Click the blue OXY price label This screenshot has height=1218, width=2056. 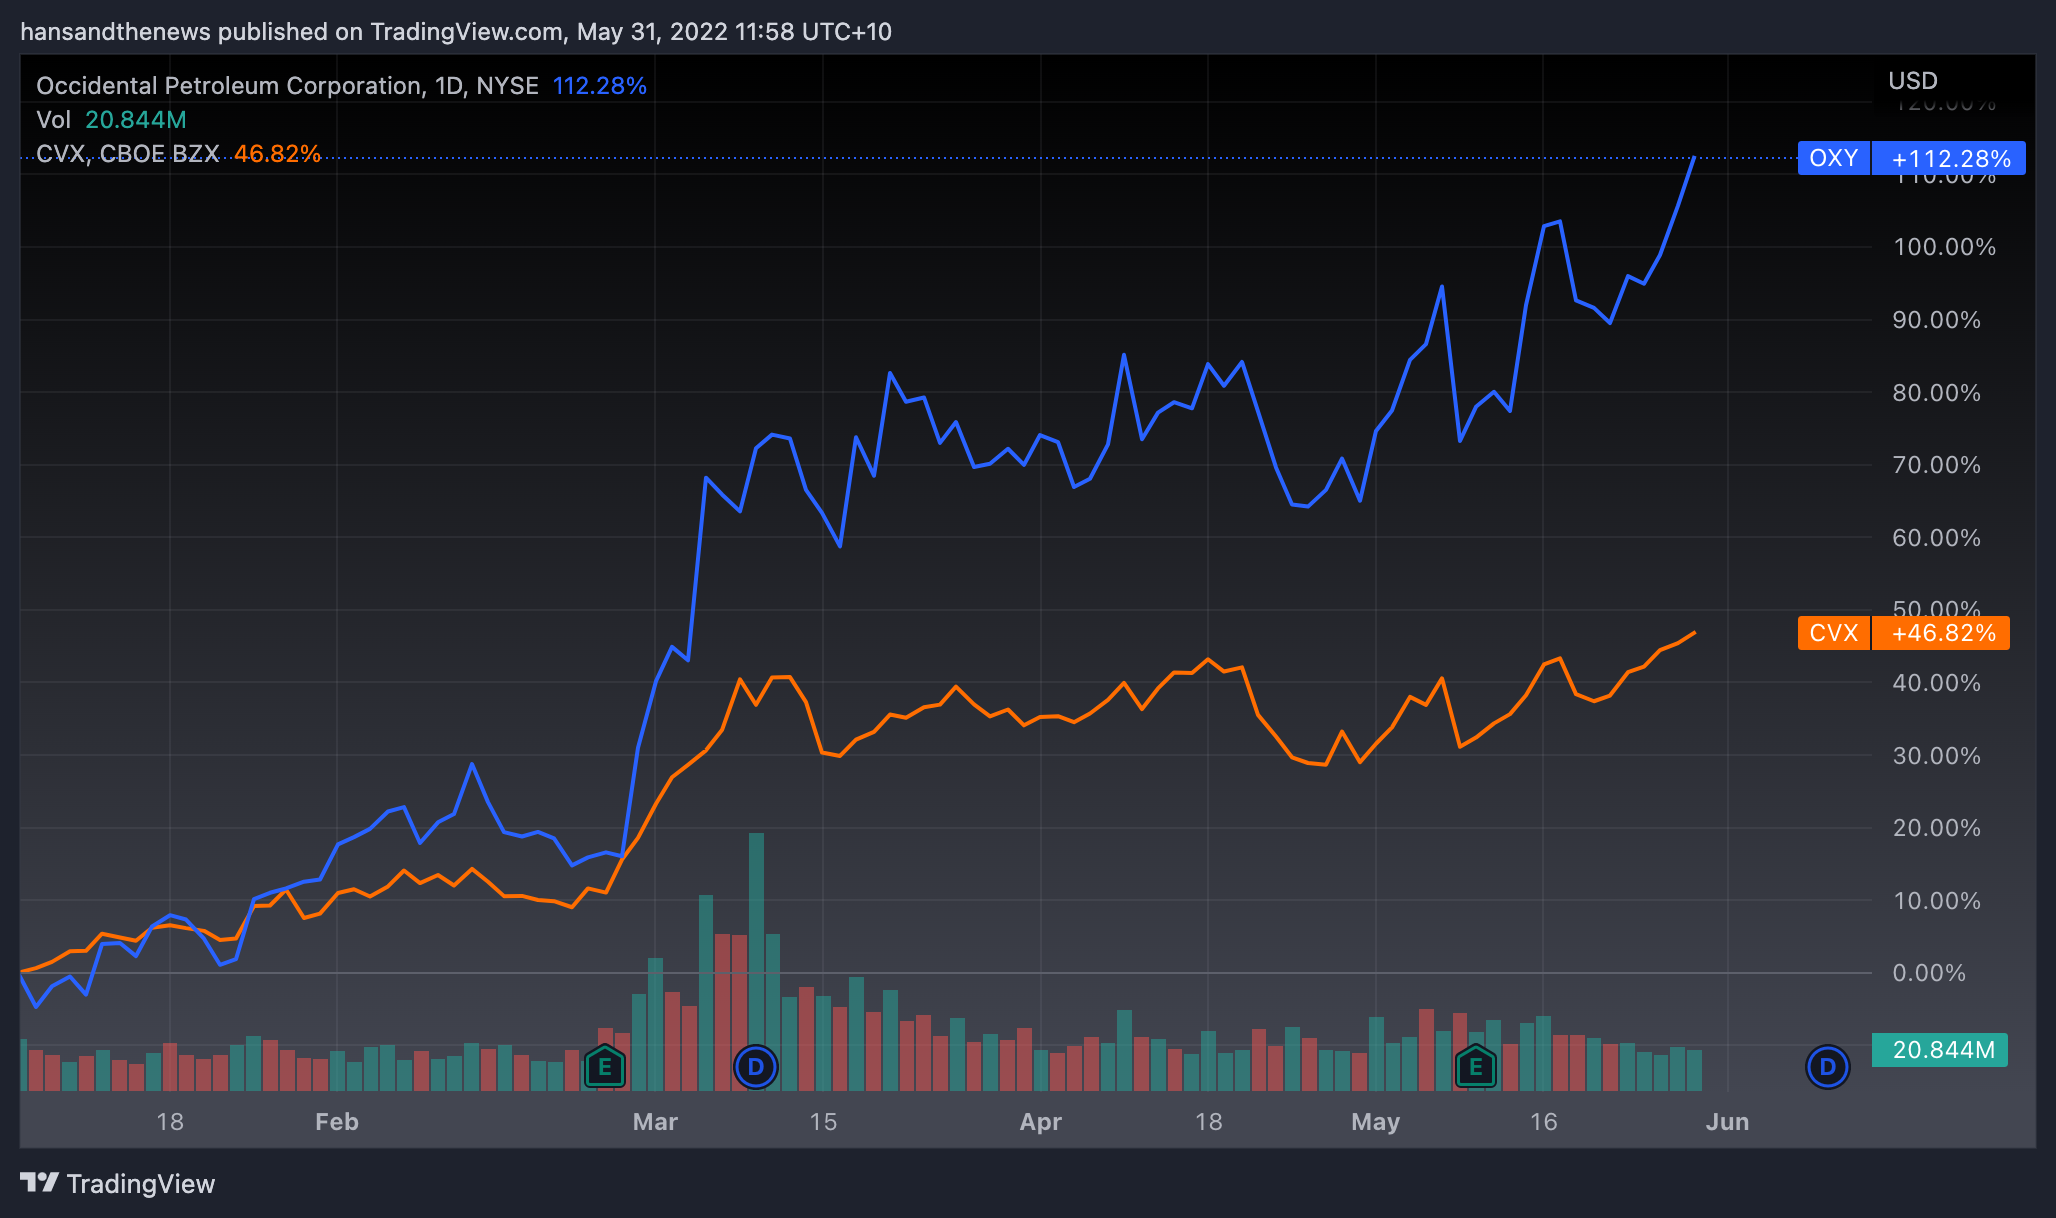[x=1833, y=158]
